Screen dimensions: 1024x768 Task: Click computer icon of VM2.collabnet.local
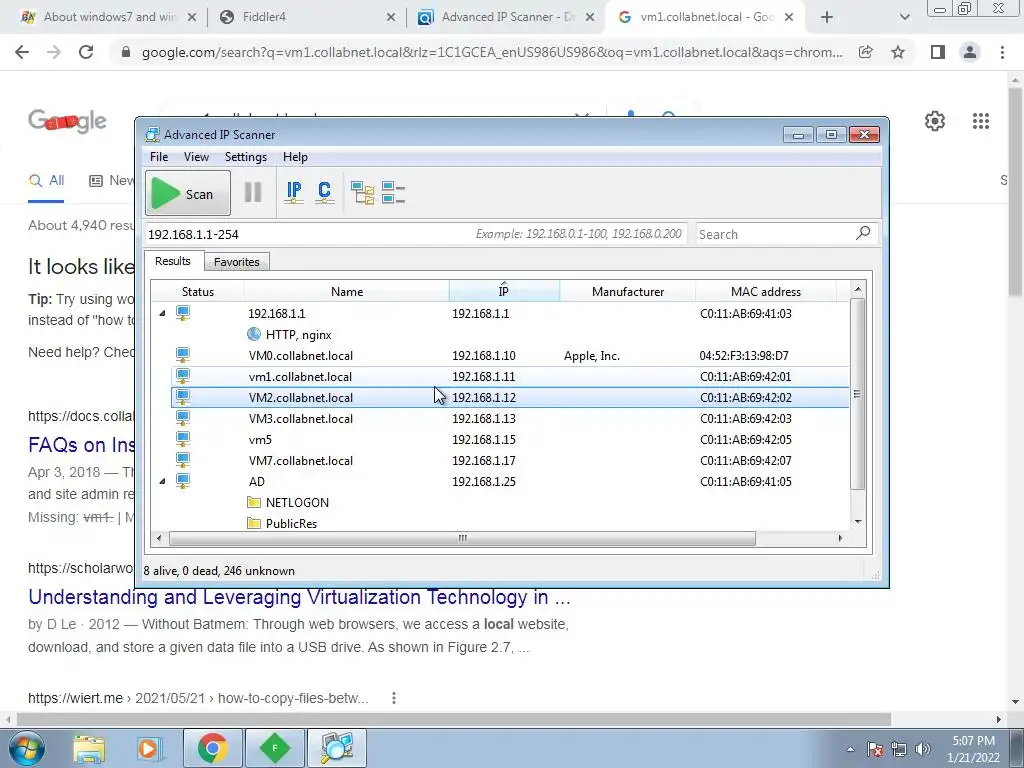point(183,396)
